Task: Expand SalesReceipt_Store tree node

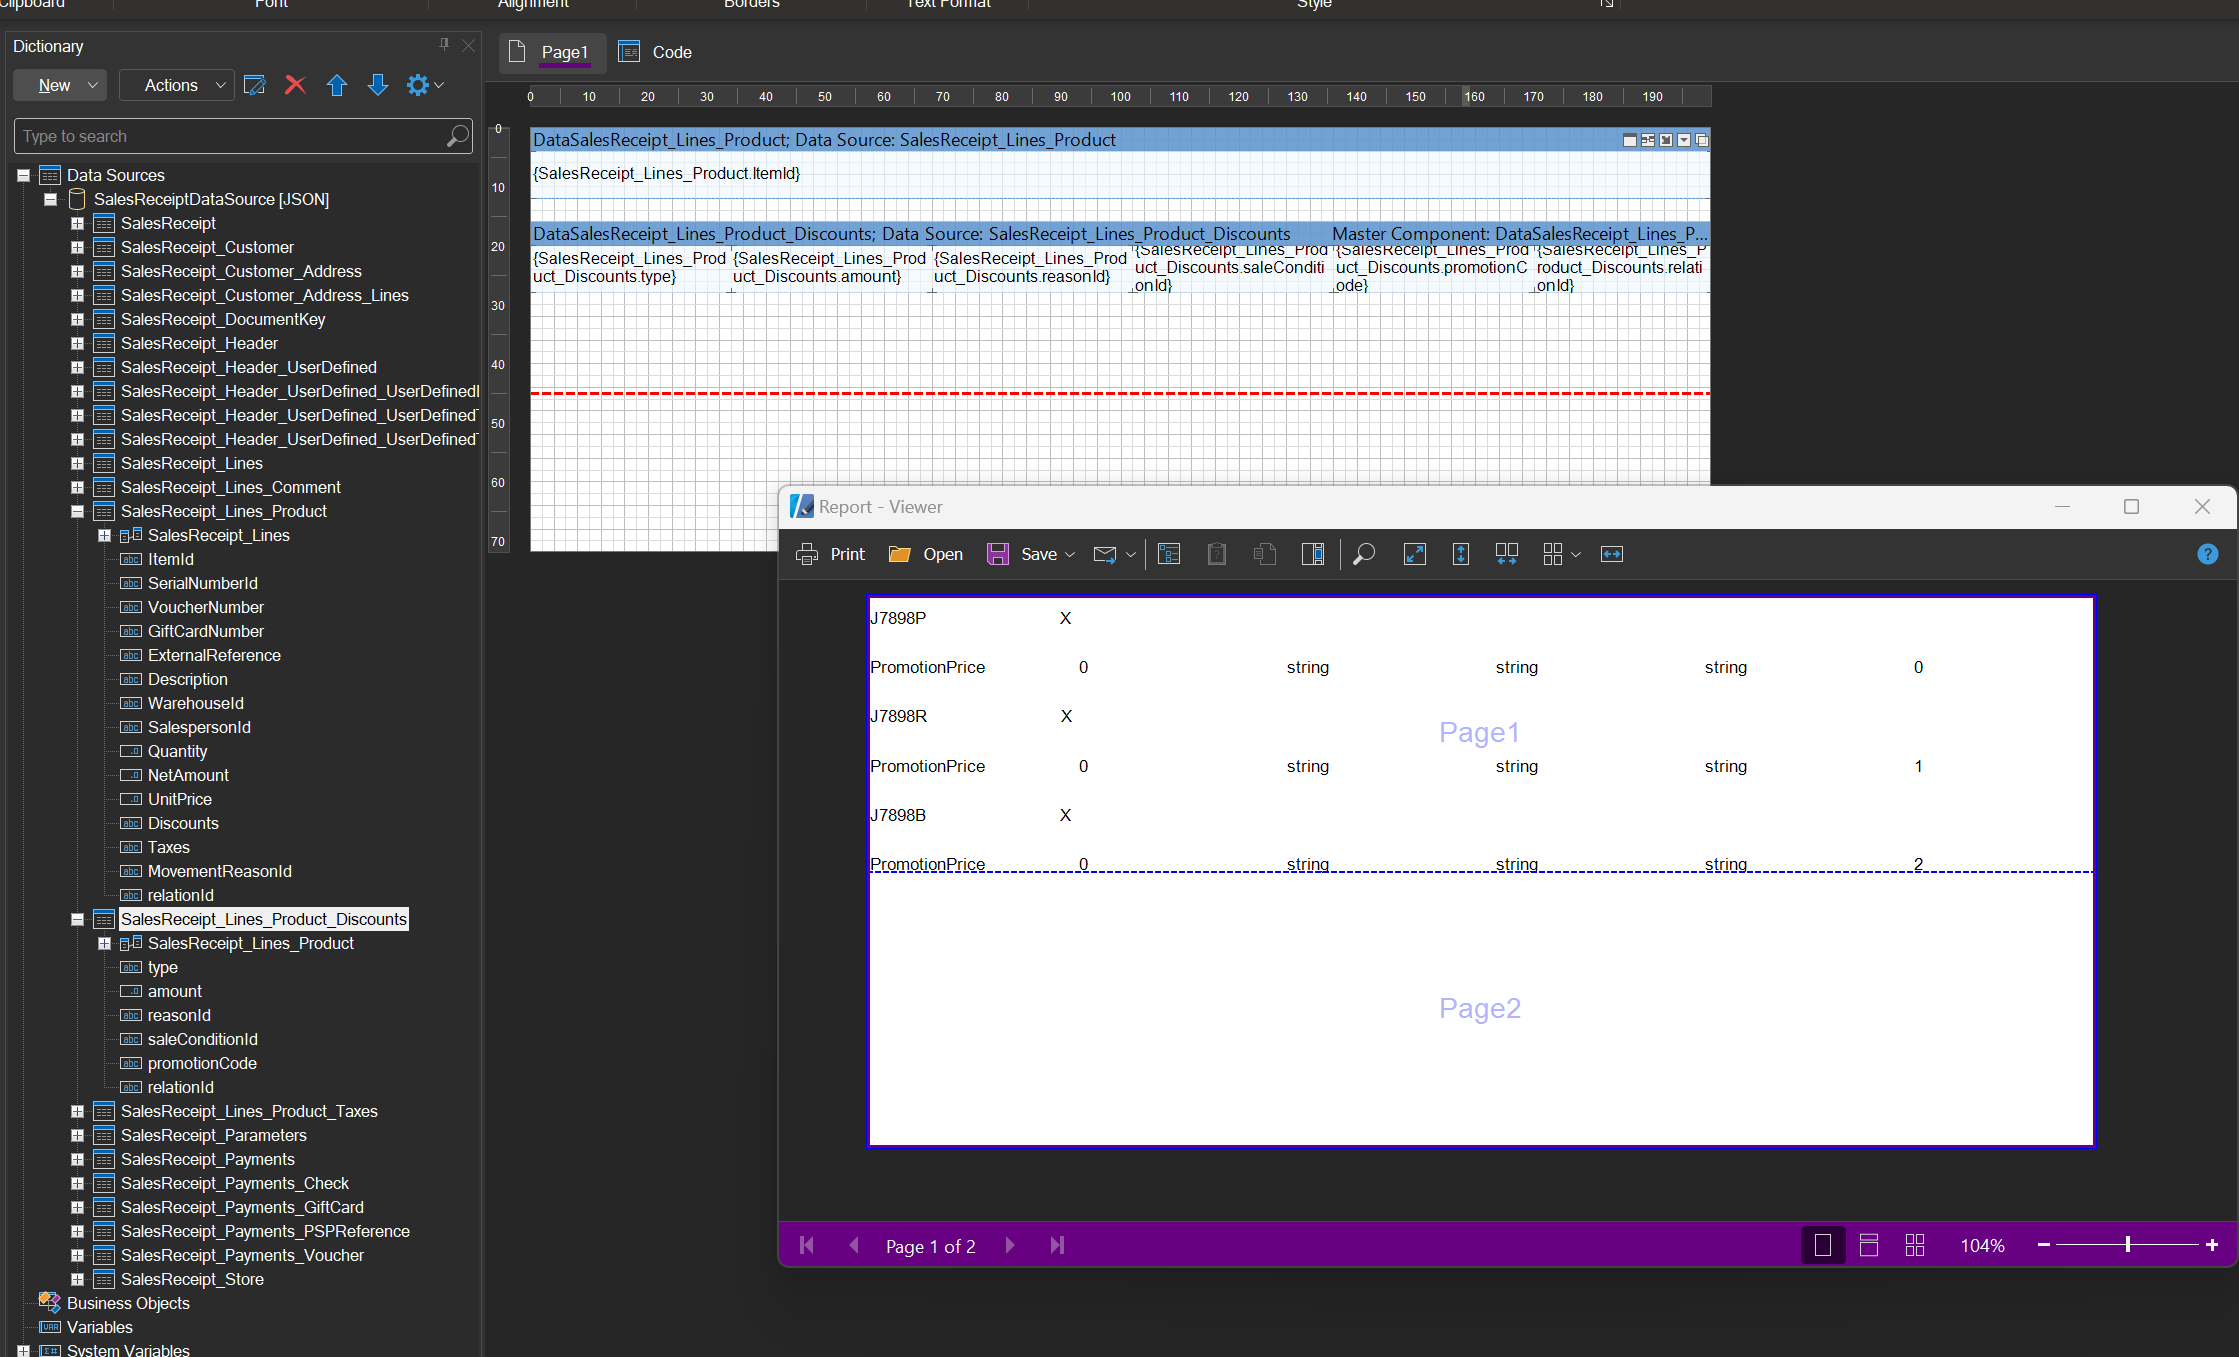Action: [77, 1279]
